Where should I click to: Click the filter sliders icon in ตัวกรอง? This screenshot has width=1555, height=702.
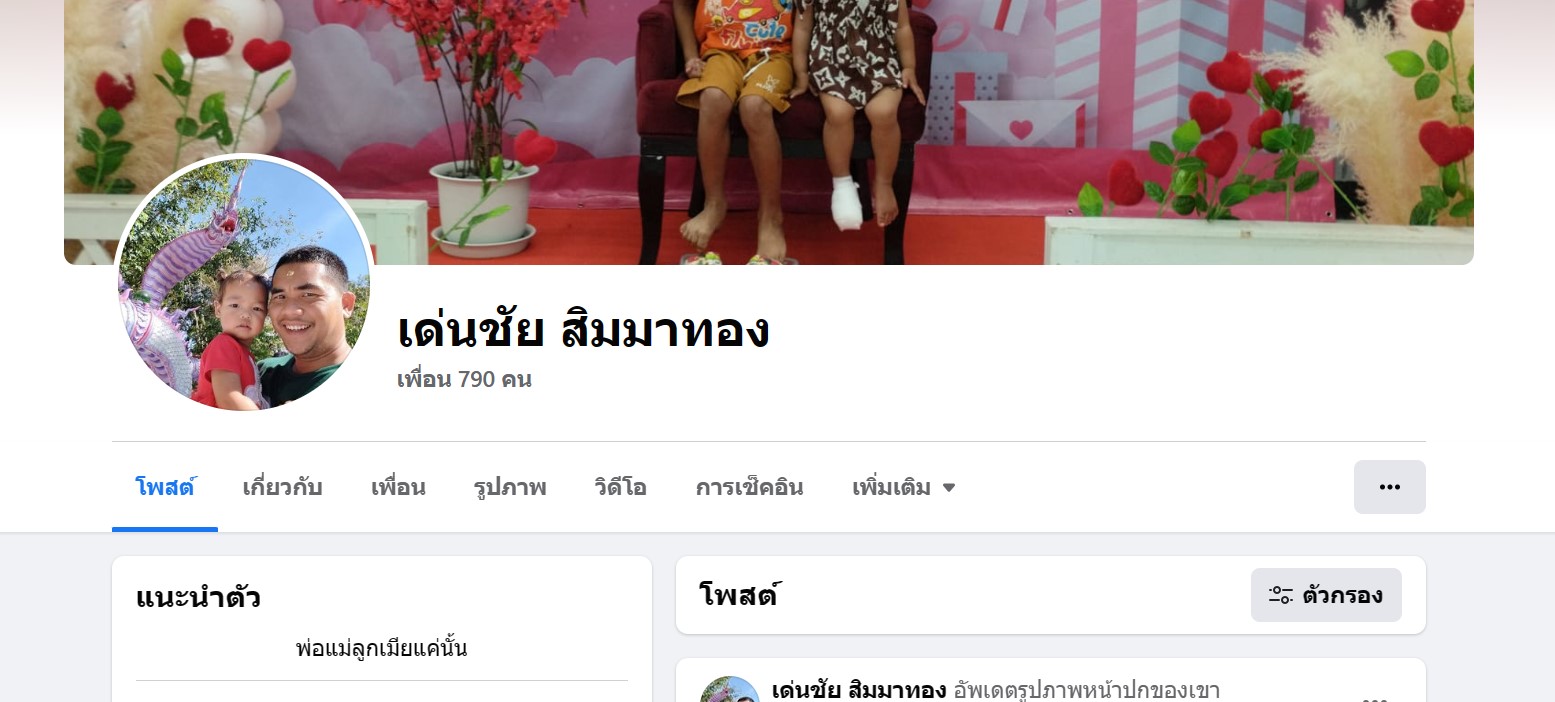pos(1281,595)
